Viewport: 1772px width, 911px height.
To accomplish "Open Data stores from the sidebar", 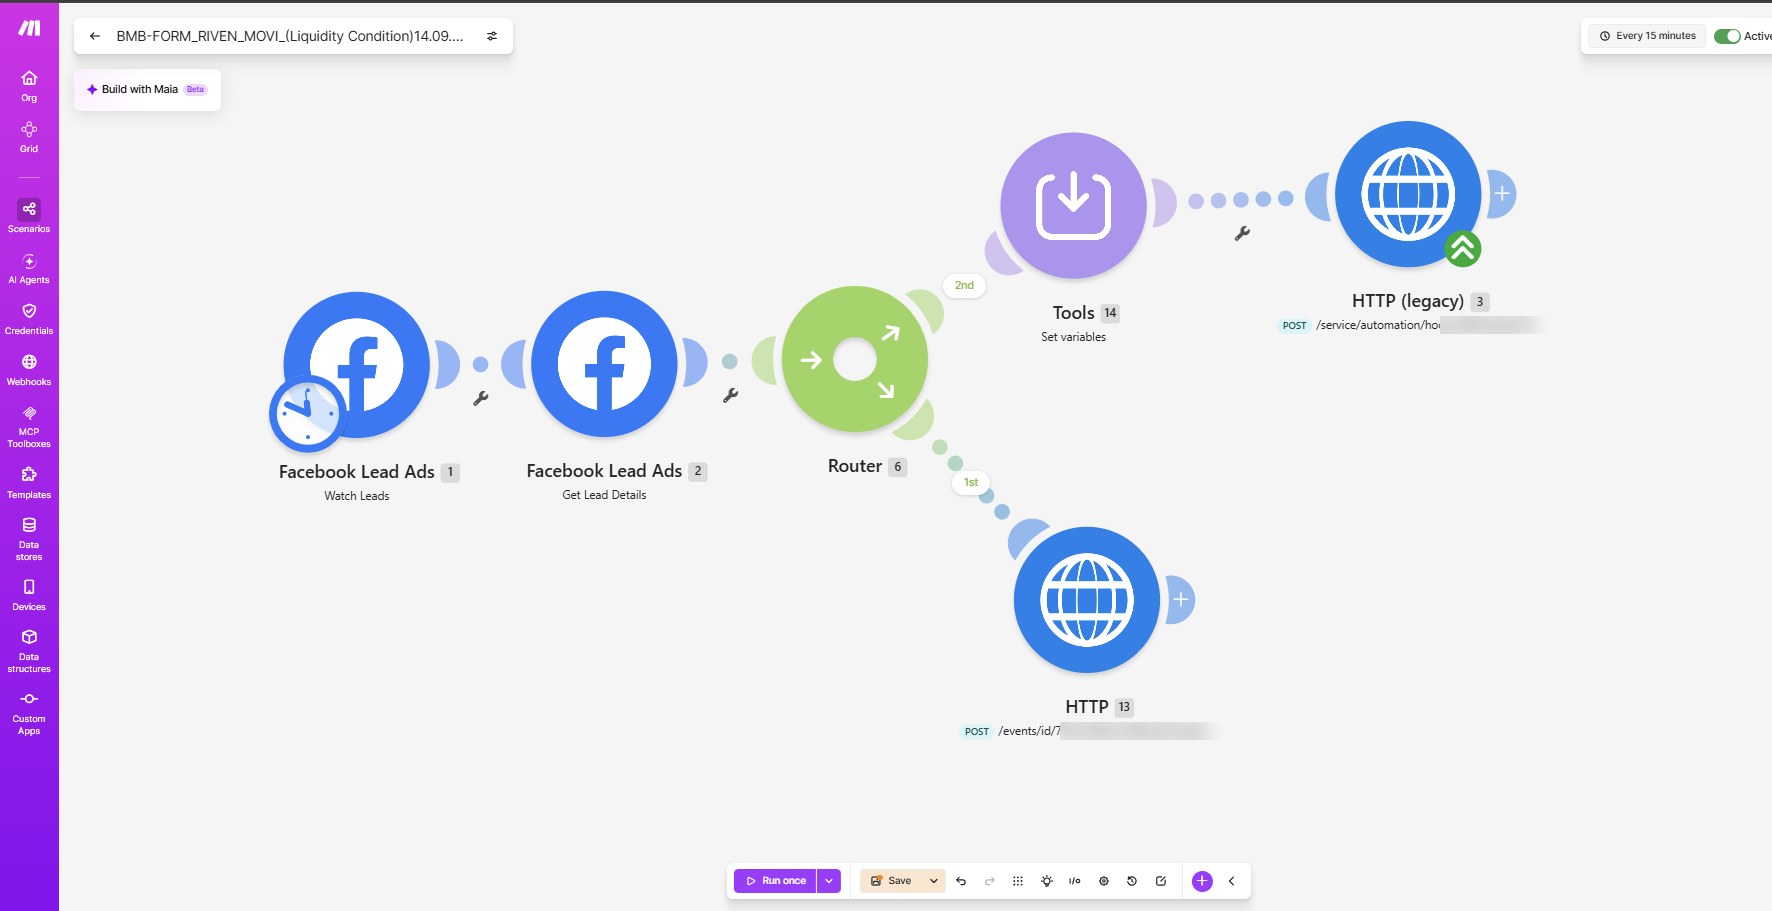I will 29,539.
